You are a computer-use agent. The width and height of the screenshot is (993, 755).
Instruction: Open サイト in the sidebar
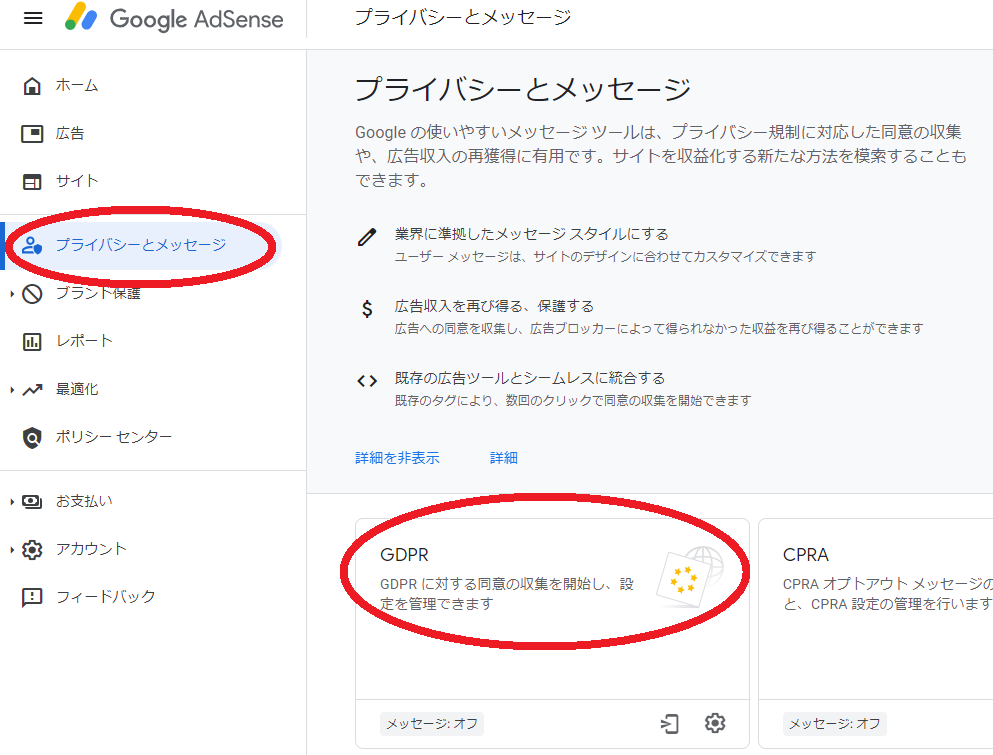(x=77, y=181)
